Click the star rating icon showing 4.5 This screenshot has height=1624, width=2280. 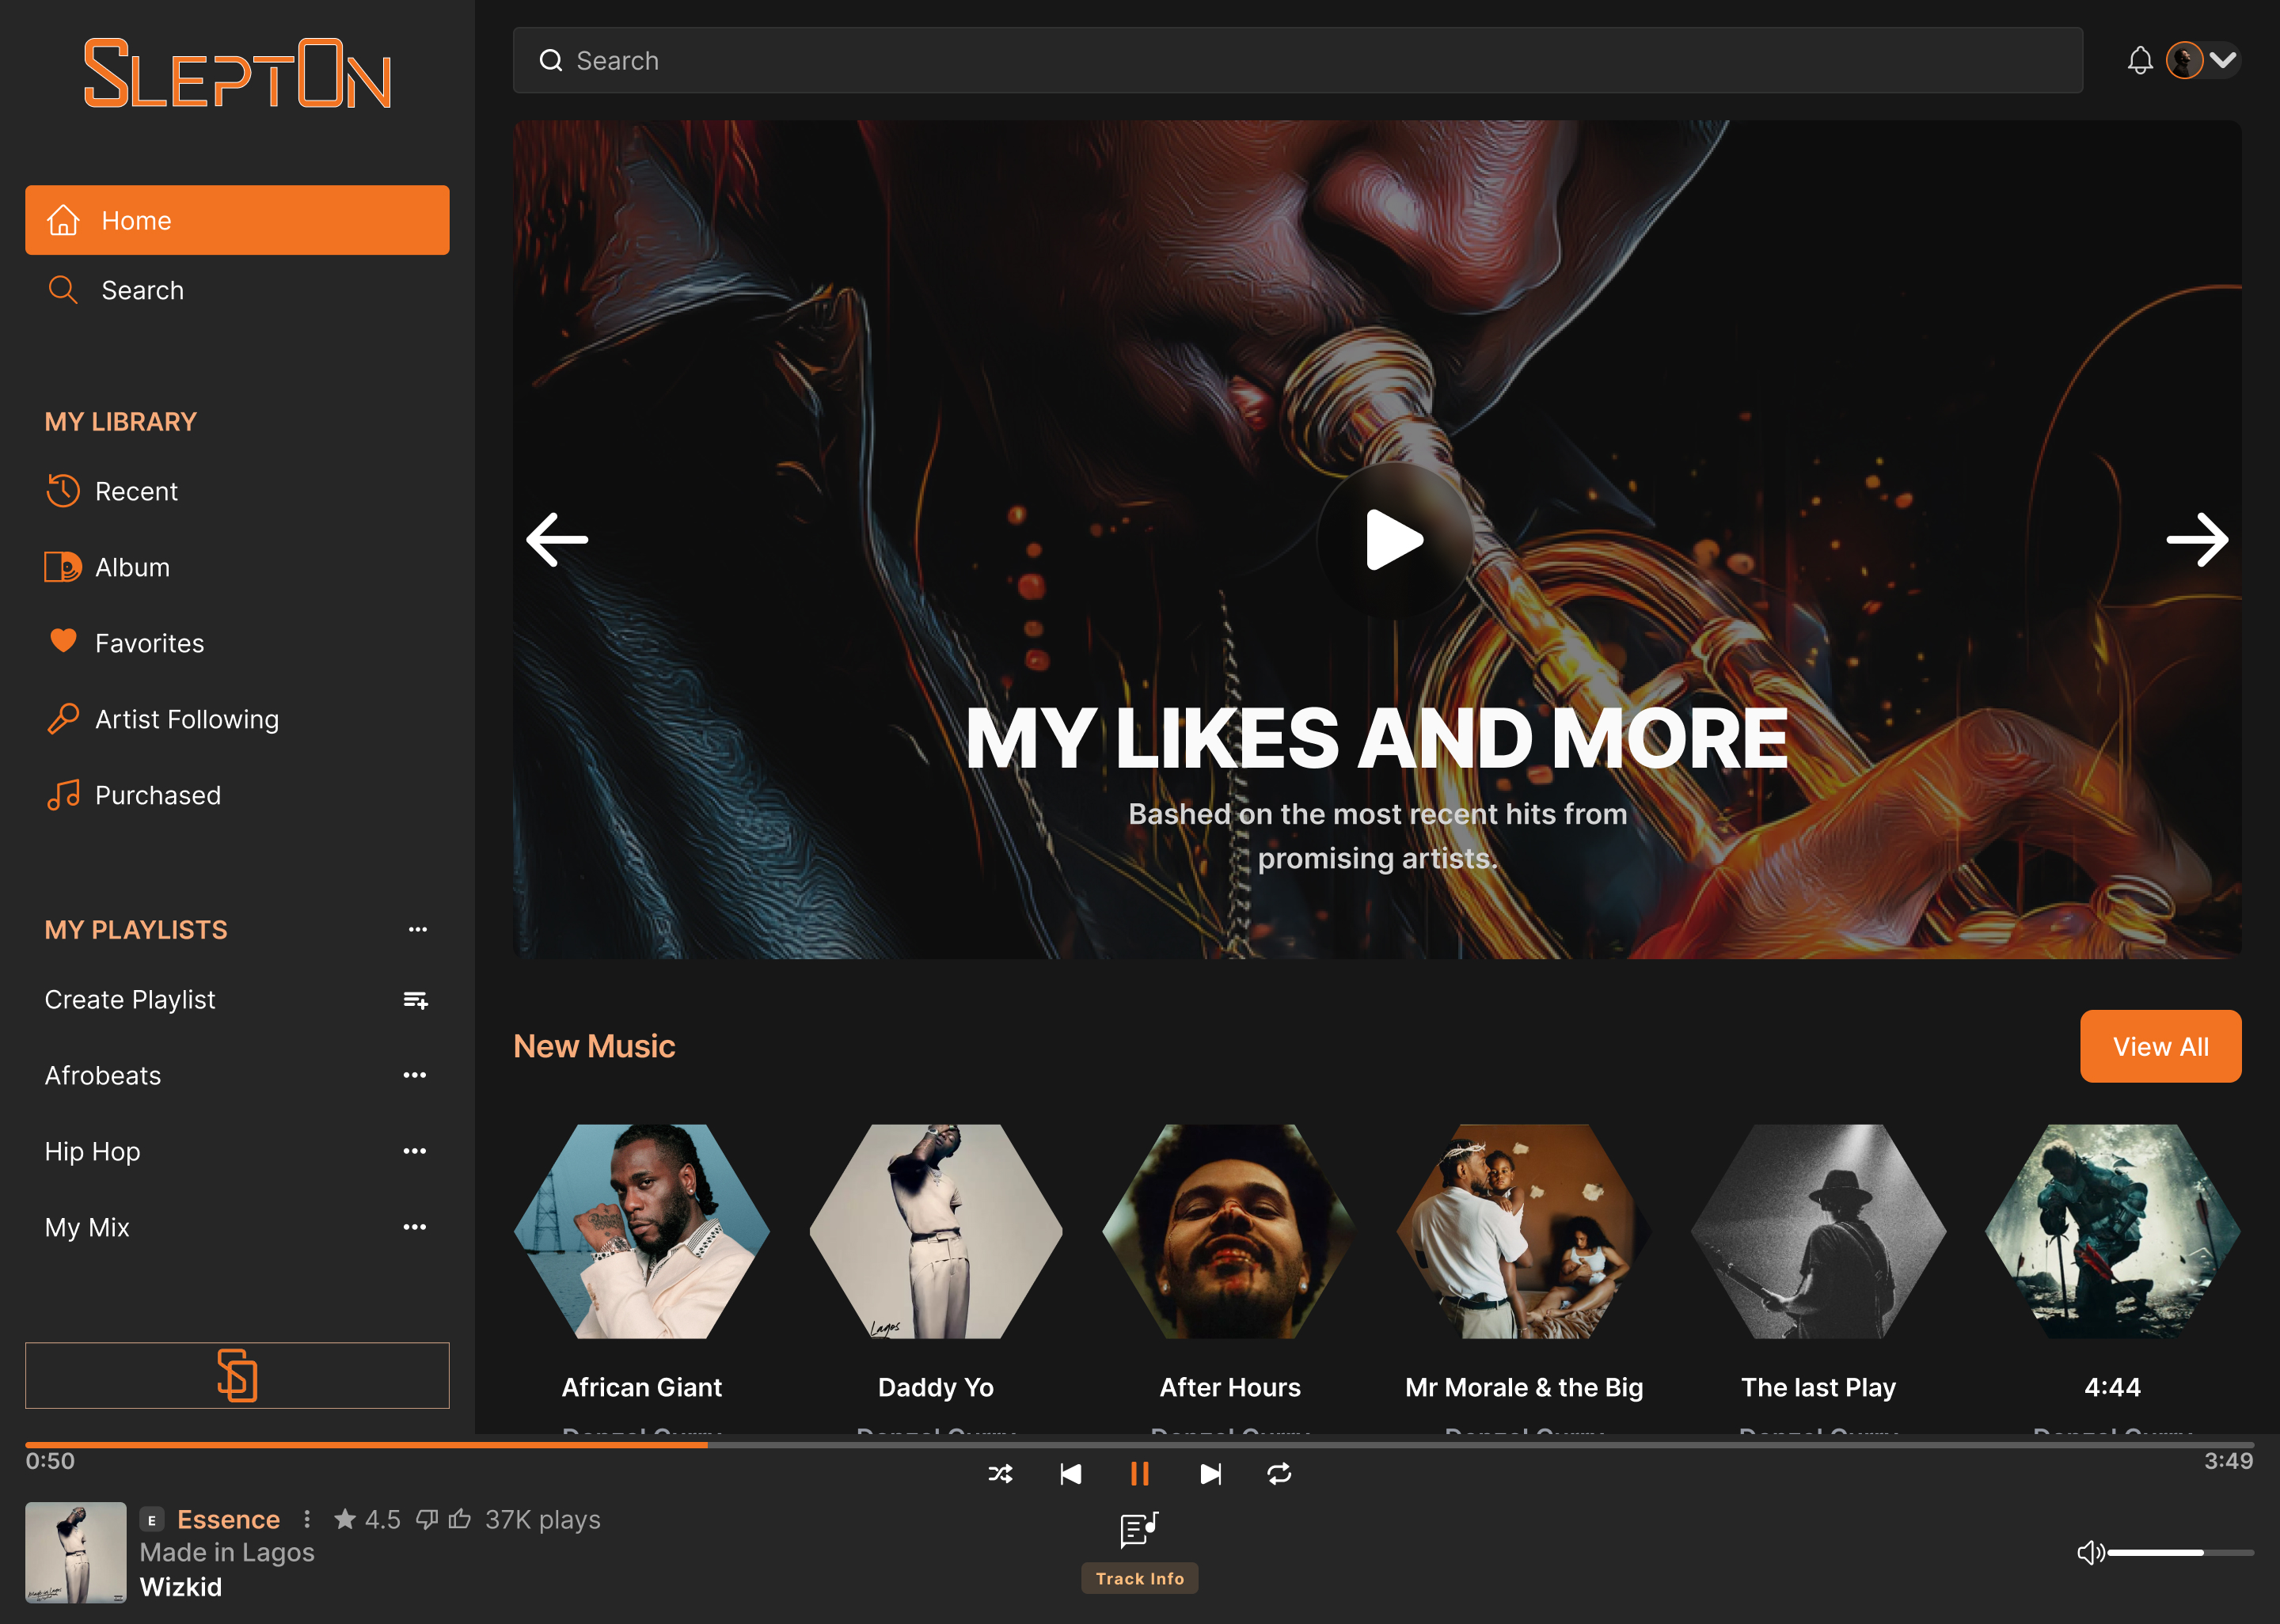pyautogui.click(x=345, y=1519)
